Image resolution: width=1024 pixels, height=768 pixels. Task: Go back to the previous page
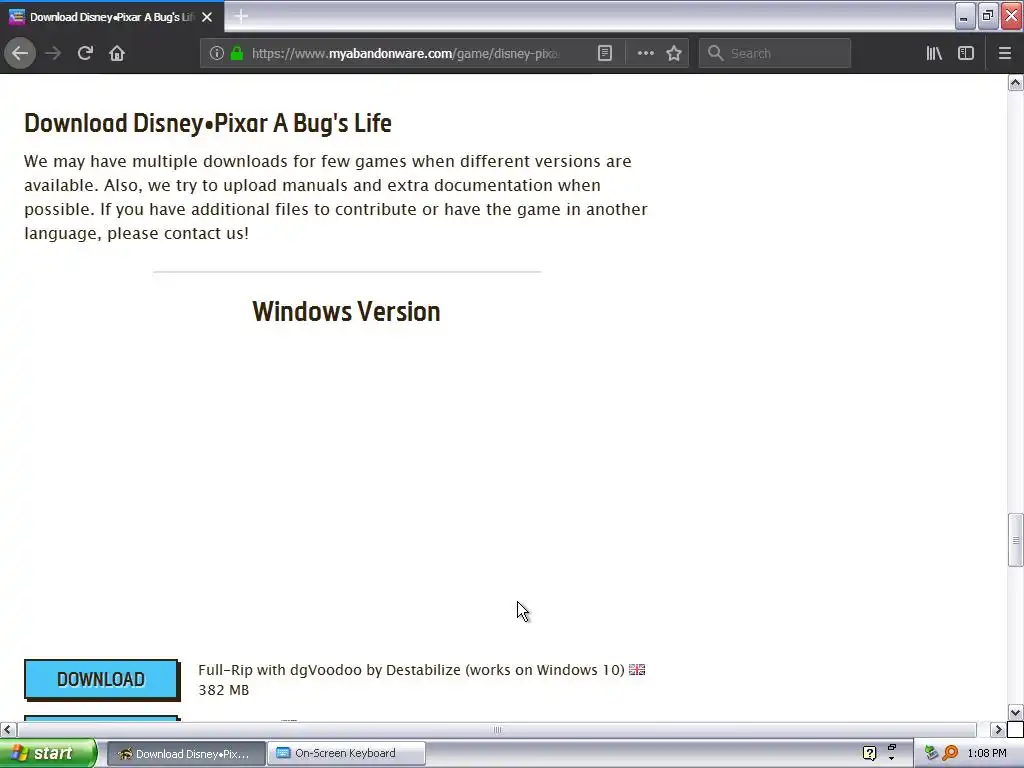tap(20, 53)
